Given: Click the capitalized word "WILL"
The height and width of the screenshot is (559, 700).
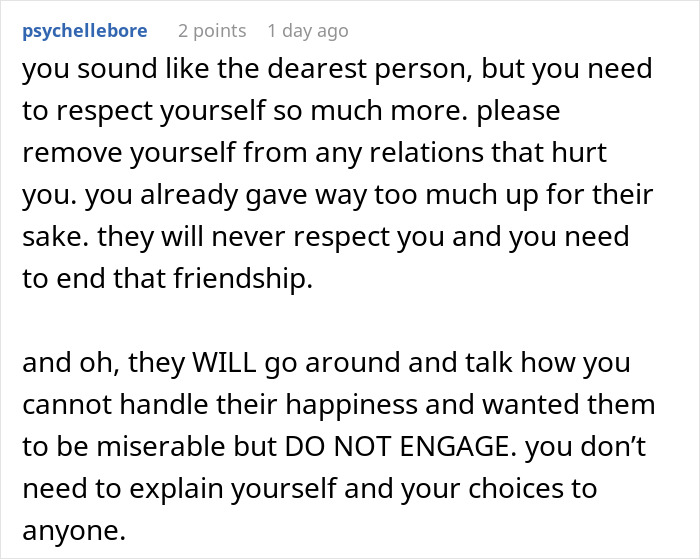Looking at the screenshot, I should tap(235, 361).
